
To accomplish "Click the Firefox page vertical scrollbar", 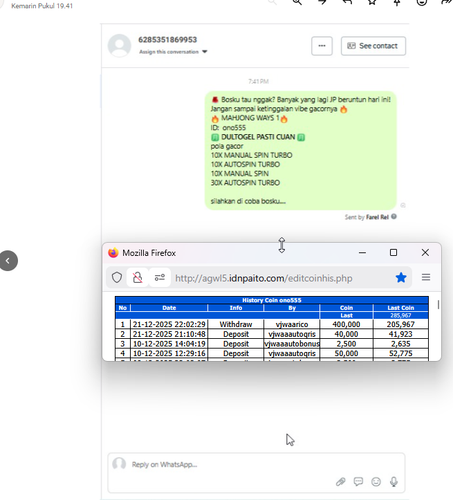I will click(438, 304).
